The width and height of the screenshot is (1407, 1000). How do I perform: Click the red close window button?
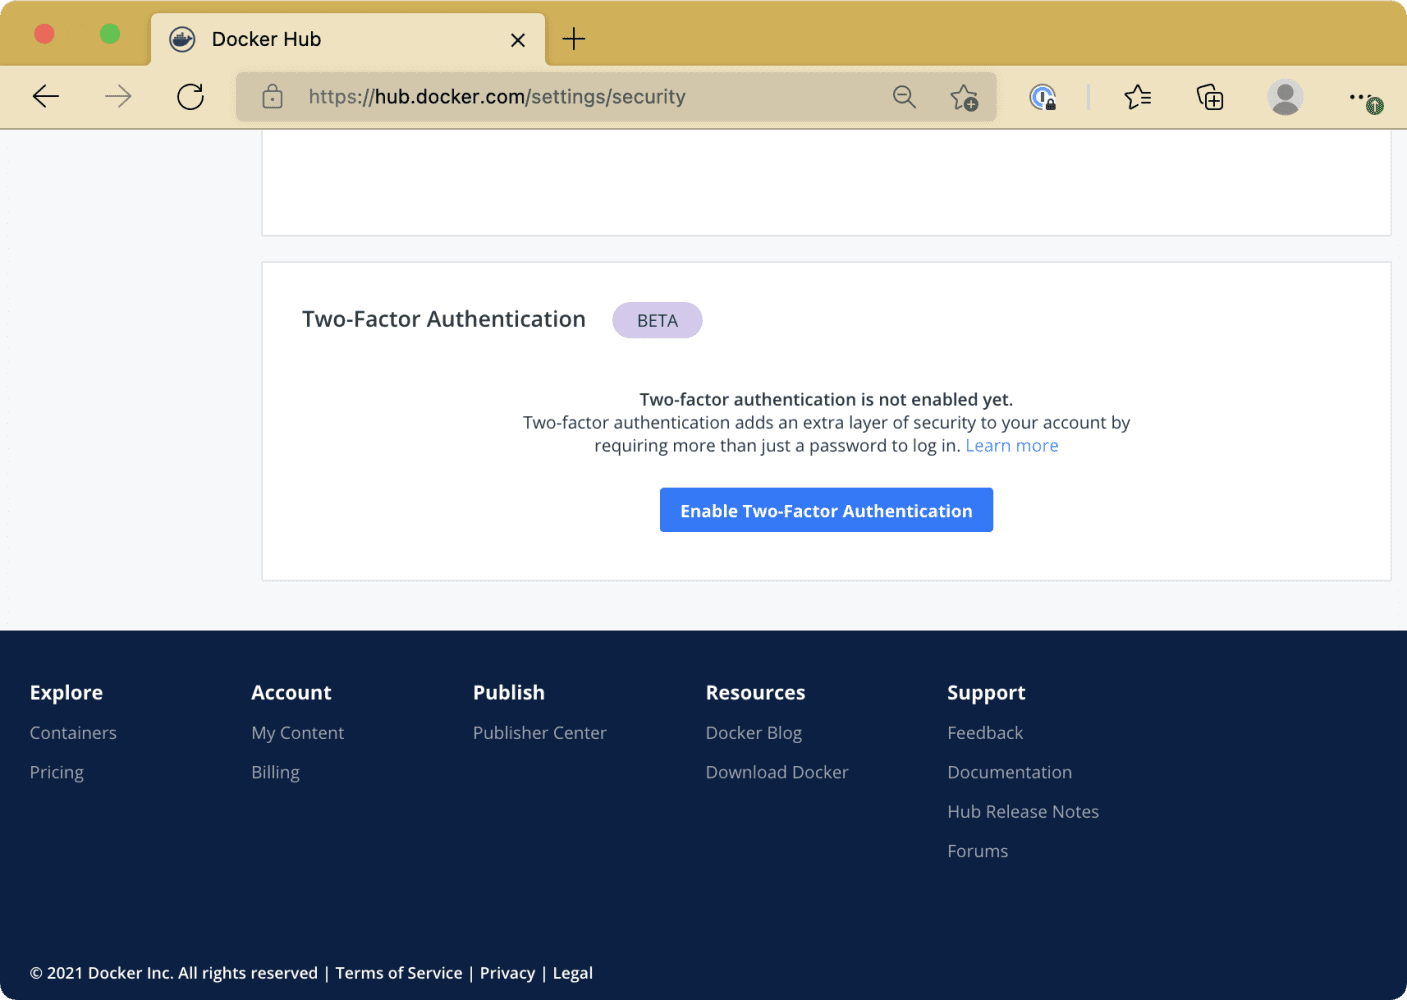pos(44,34)
